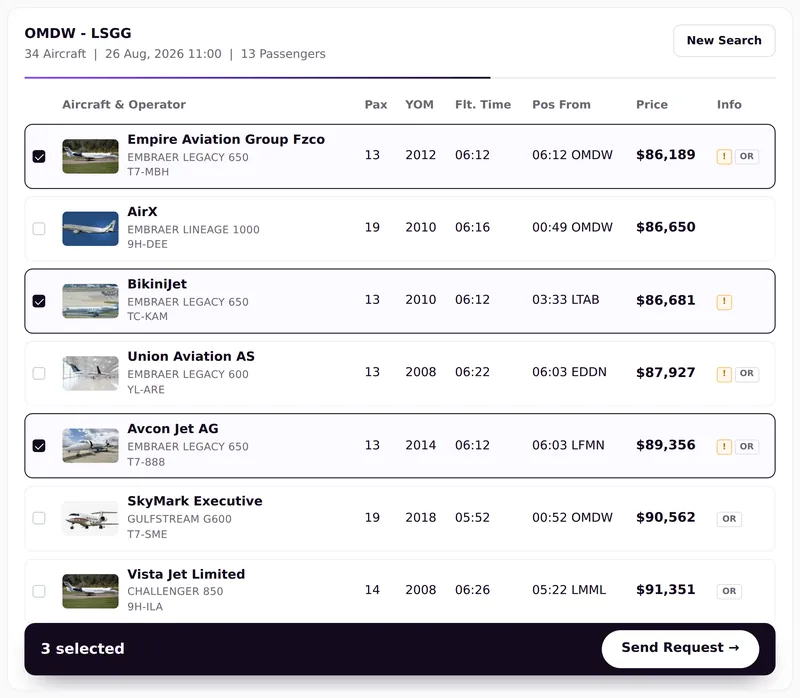Click the warning icon on BikiniJet row
Screen dimensions: 800x698
724,302
